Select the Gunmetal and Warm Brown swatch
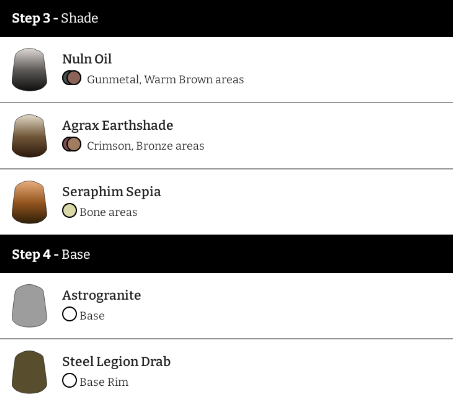 [72, 78]
